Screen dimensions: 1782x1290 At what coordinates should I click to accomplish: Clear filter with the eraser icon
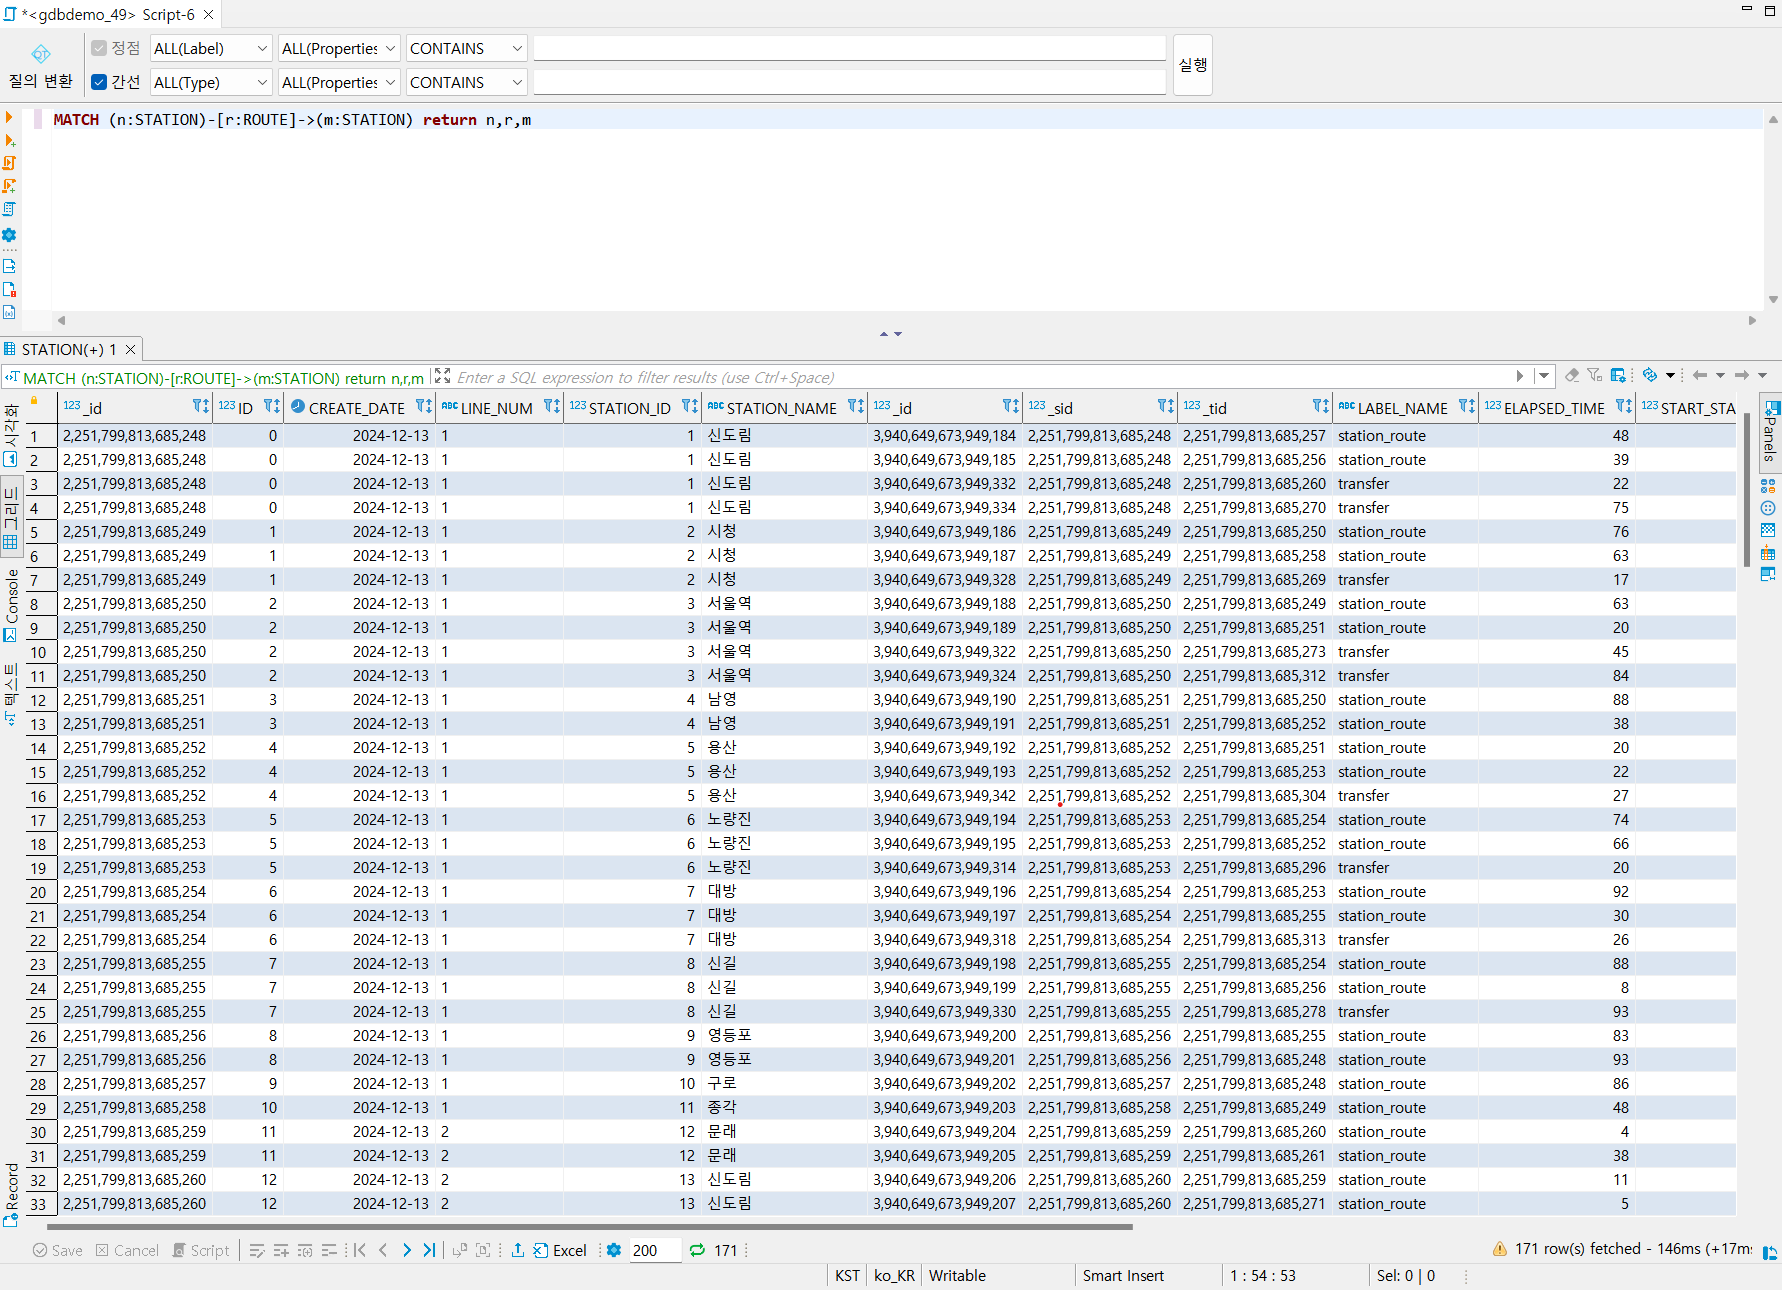[x=1572, y=376]
